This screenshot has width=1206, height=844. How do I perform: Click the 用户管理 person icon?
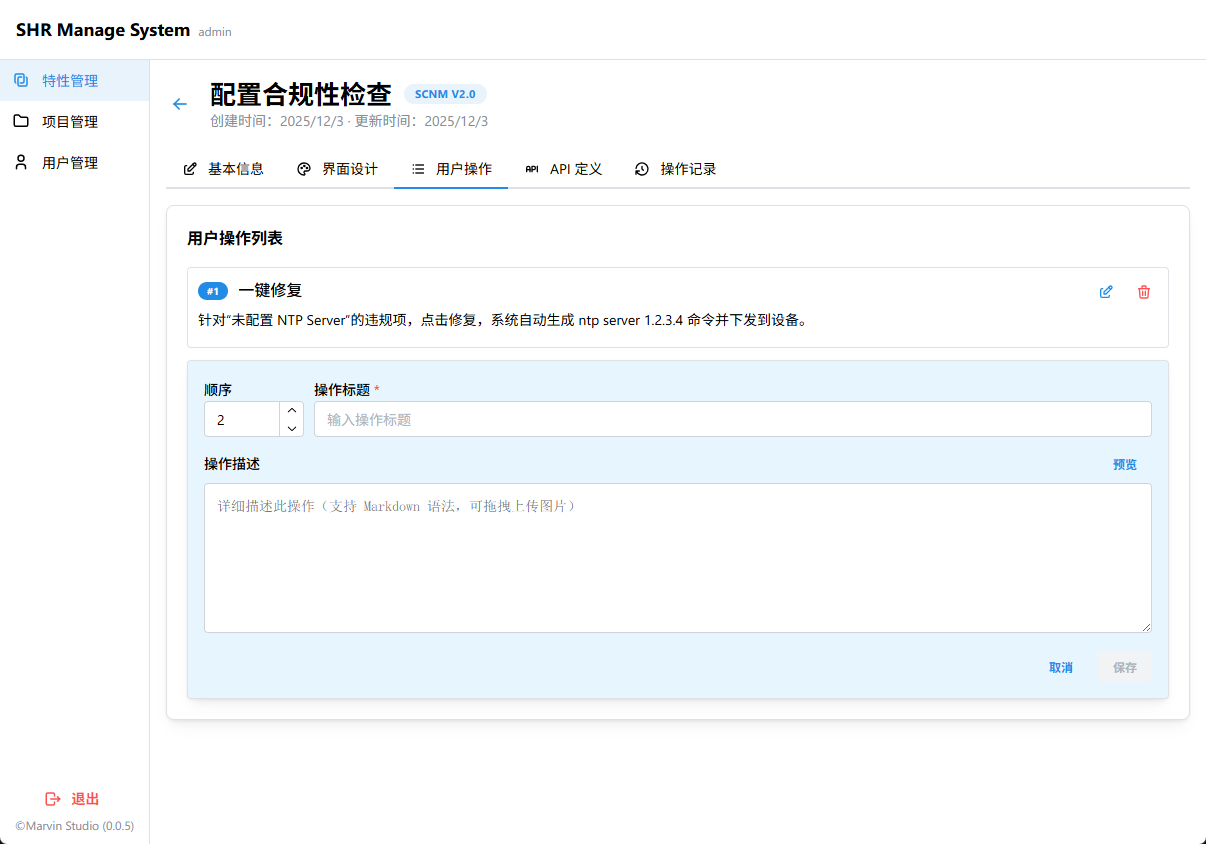21,162
